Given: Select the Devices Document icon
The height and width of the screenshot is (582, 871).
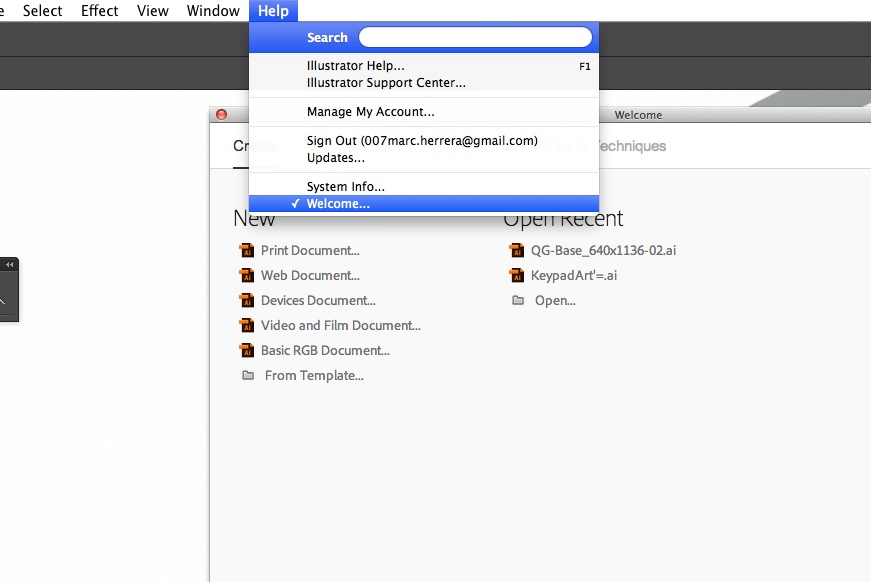Looking at the screenshot, I should point(247,300).
